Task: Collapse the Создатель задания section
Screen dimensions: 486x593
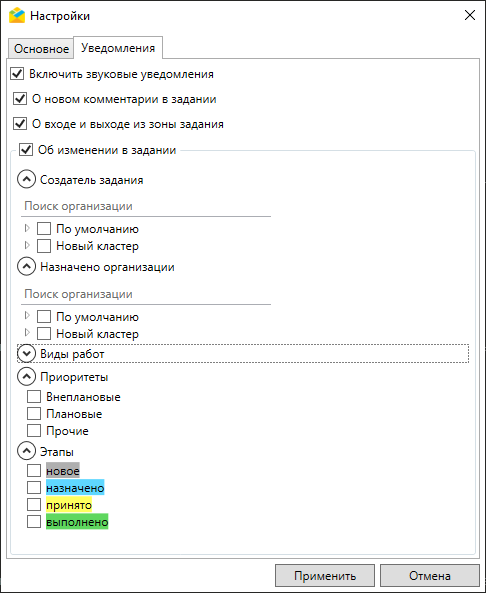Action: [26, 180]
